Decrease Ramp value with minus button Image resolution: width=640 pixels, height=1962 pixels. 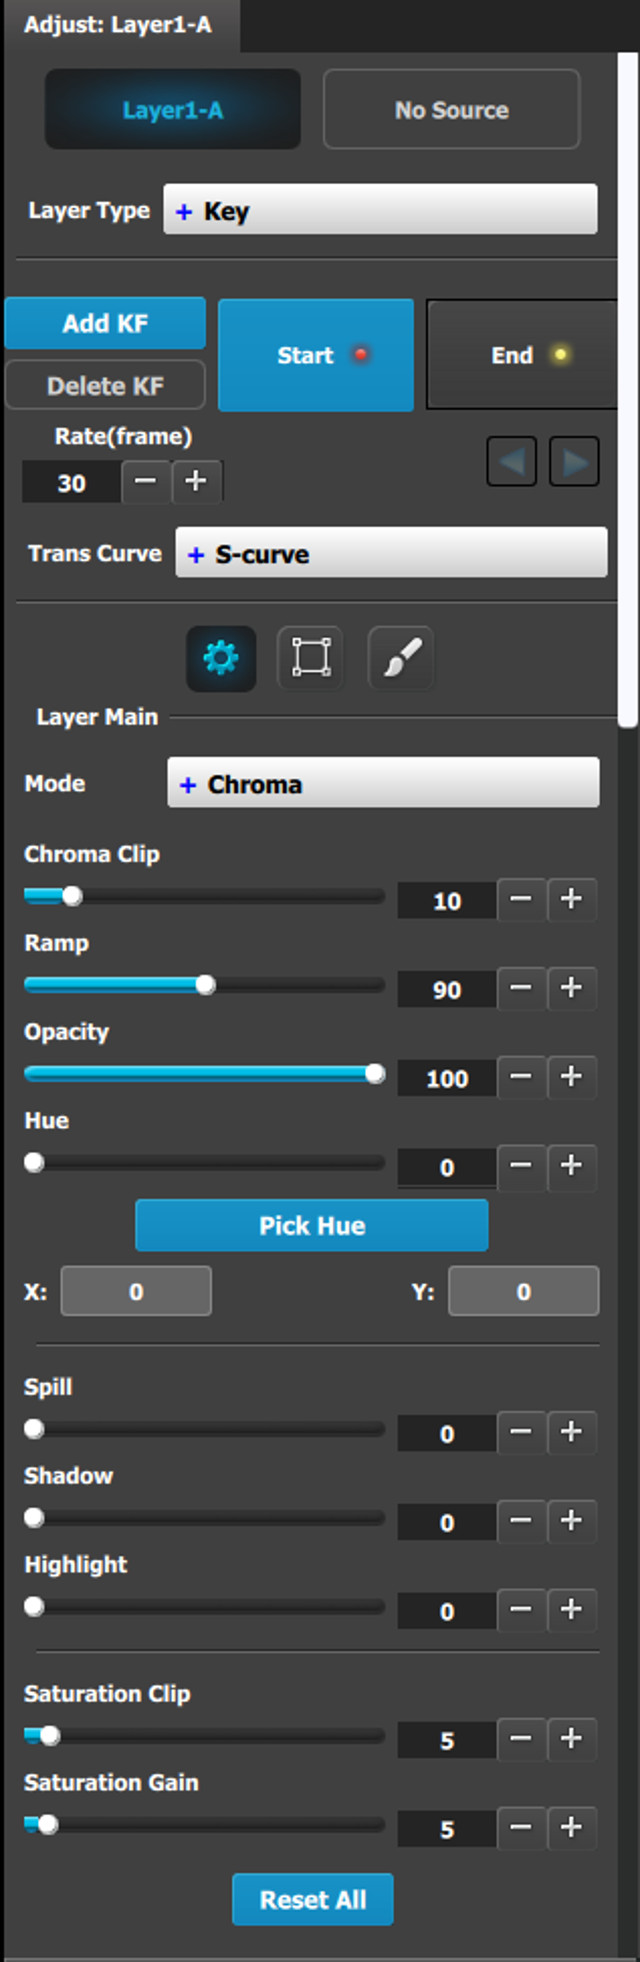click(521, 988)
